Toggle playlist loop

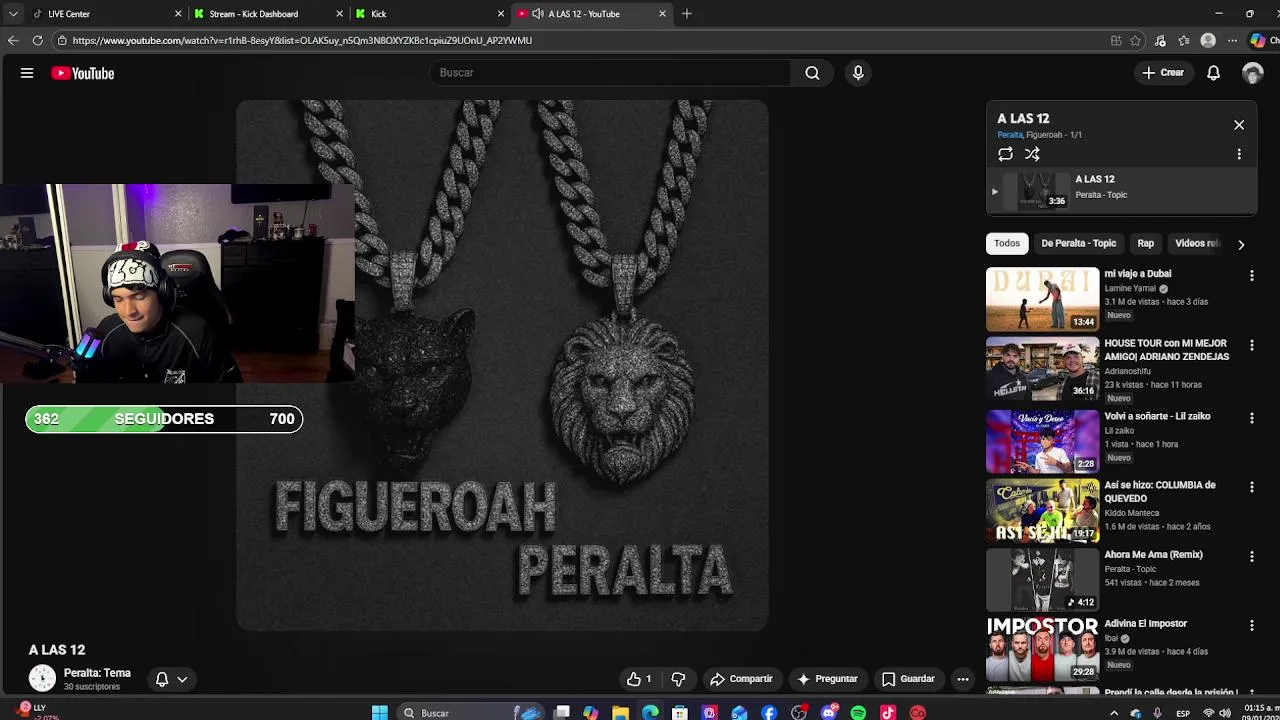click(1005, 154)
